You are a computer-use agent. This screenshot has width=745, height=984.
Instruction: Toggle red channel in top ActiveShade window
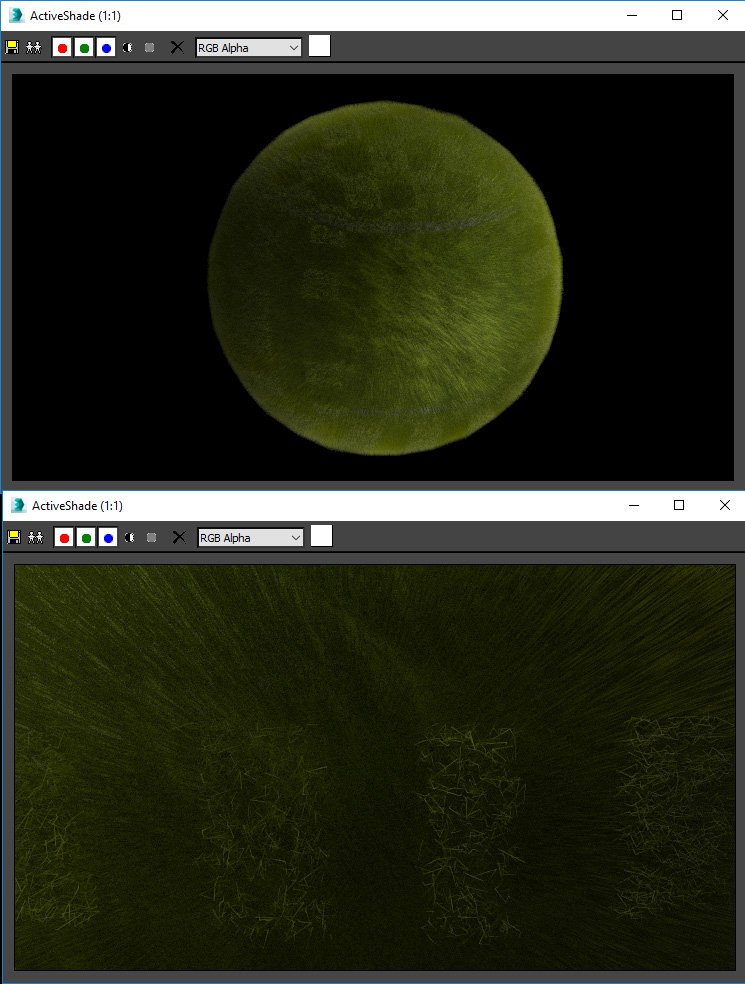pos(62,47)
